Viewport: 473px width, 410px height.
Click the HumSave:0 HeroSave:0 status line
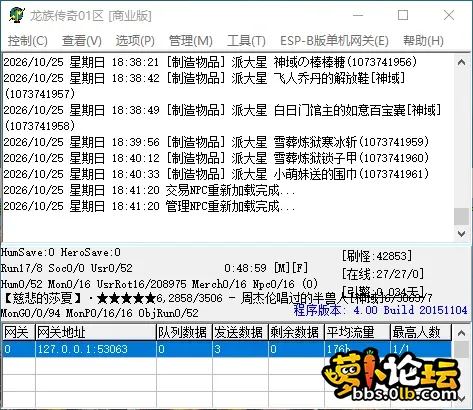tap(61, 252)
